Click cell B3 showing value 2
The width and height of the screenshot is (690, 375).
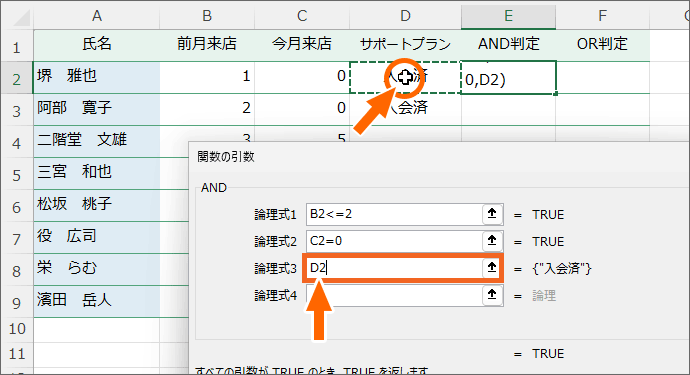coord(207,110)
